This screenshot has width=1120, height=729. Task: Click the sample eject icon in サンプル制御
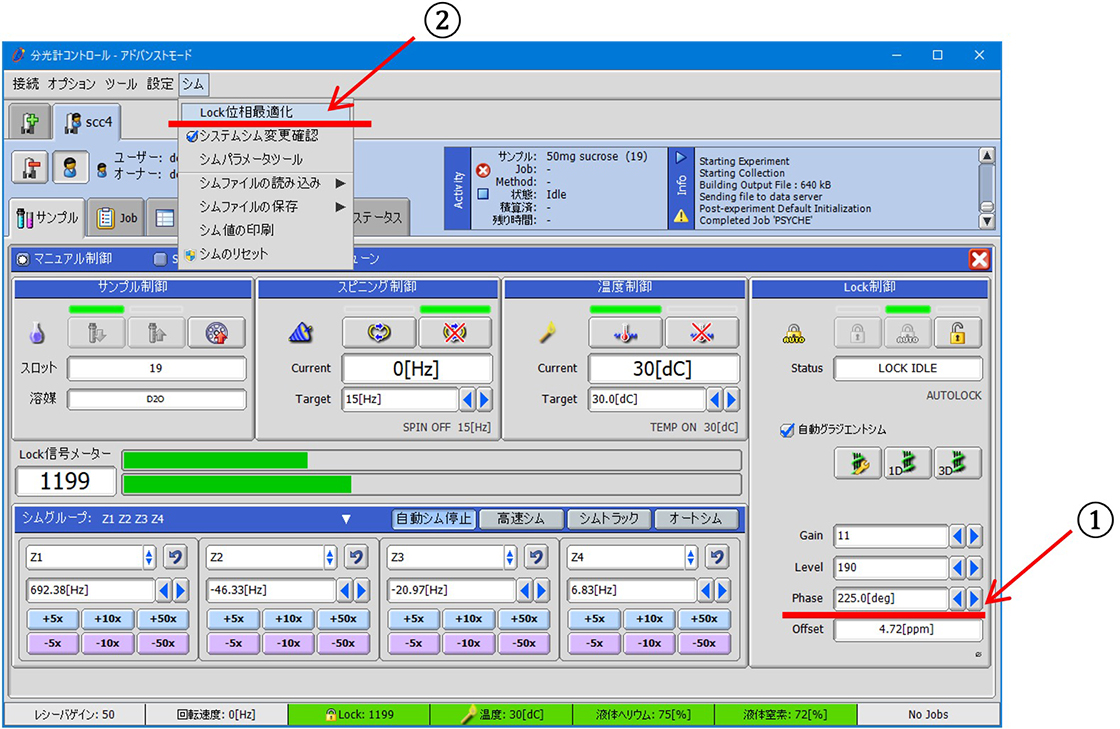point(156,333)
